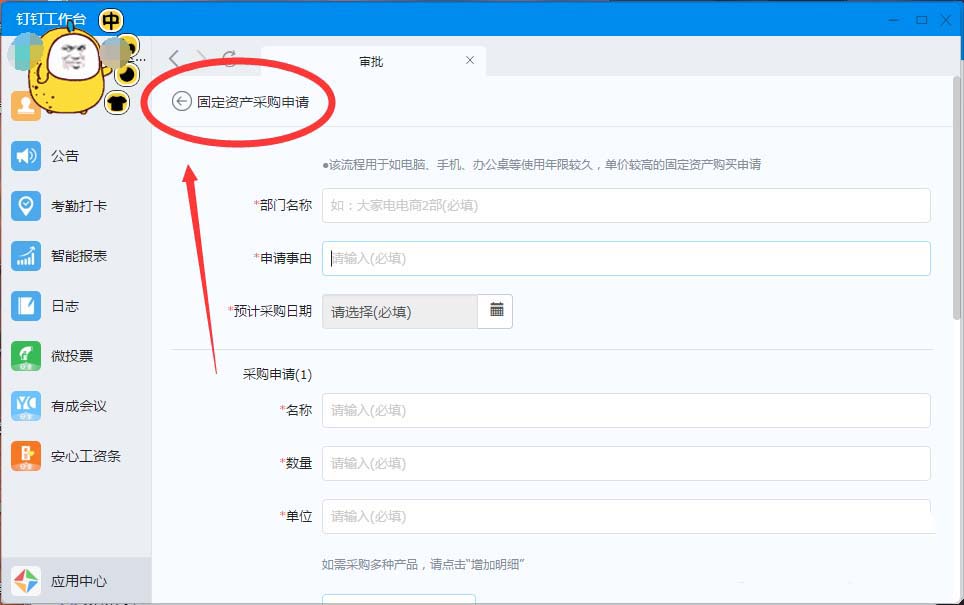Image resolution: width=964 pixels, height=605 pixels.
Task: Switch to the 审批 tab
Action: (371, 61)
